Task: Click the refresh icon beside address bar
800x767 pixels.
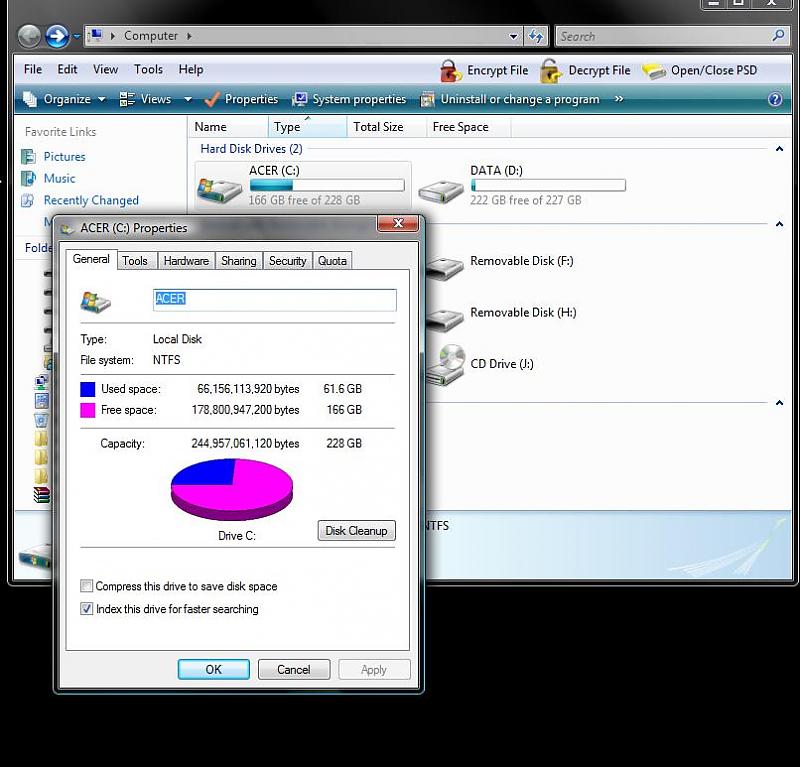Action: point(536,36)
